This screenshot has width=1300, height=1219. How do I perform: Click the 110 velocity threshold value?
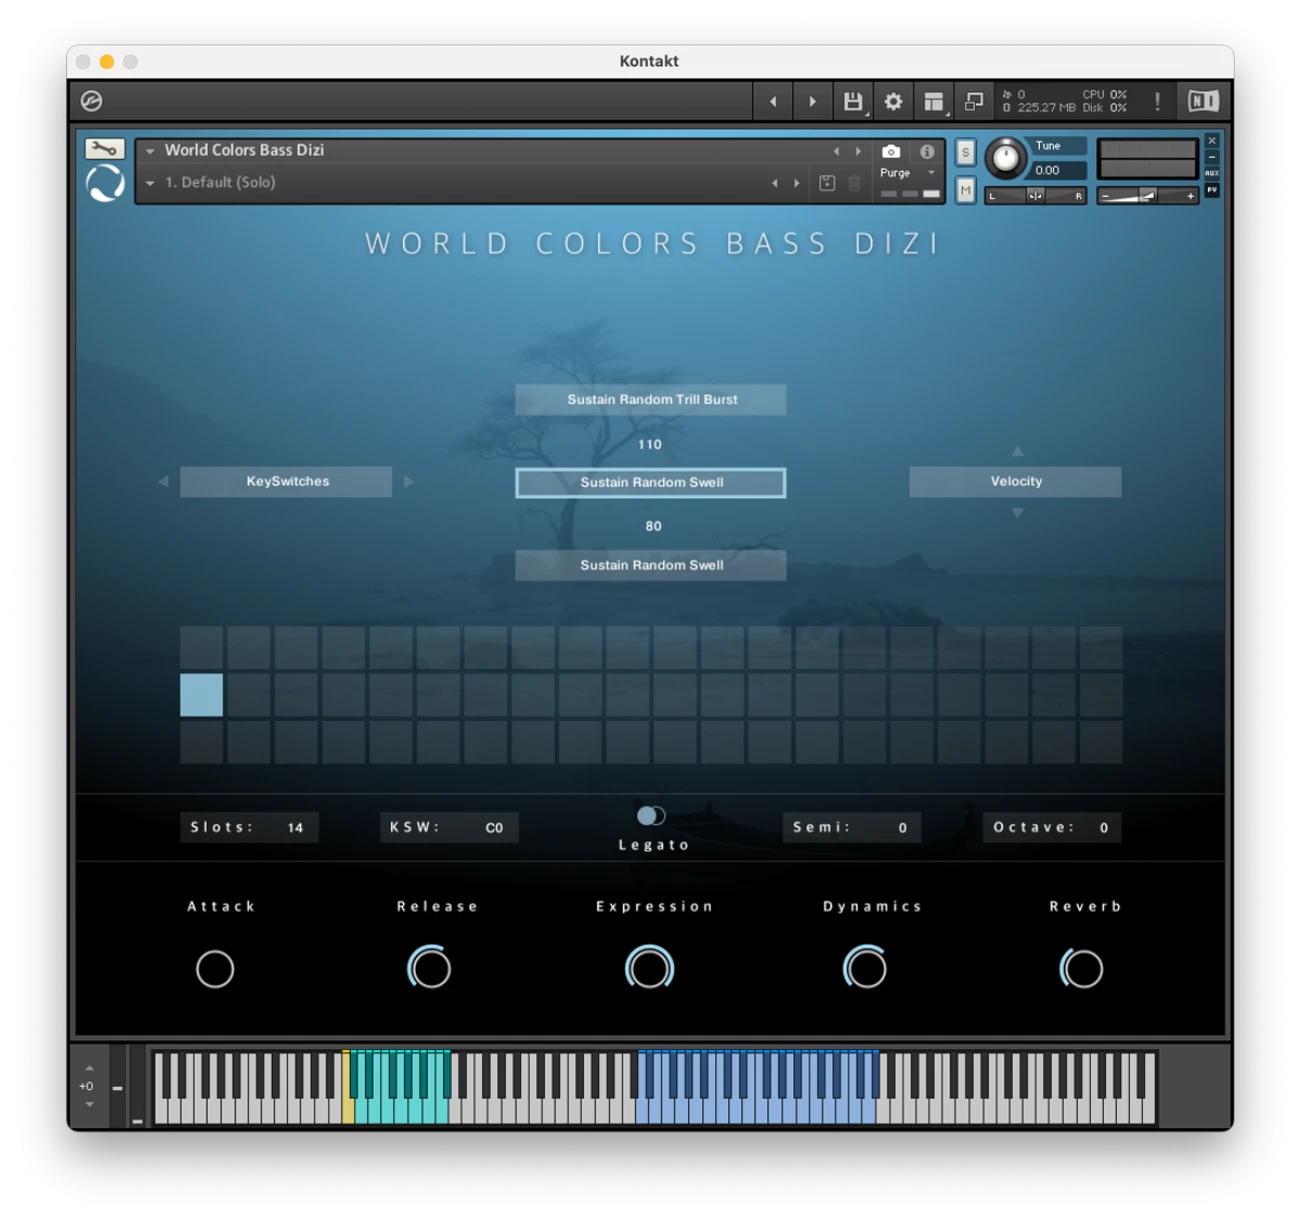point(650,445)
